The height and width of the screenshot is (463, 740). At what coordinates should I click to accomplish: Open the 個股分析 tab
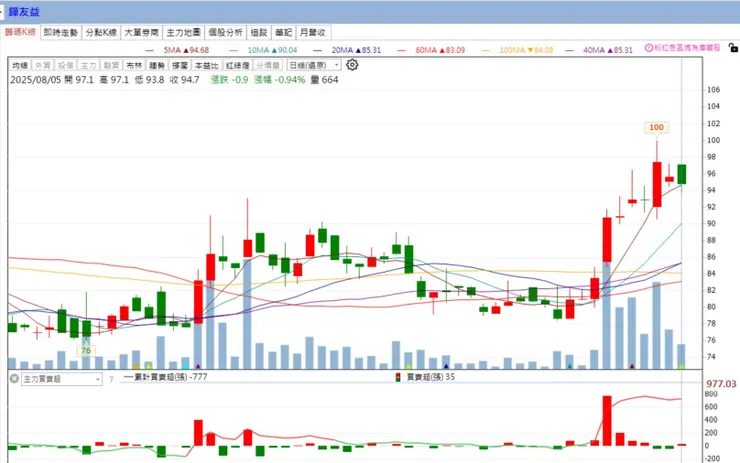[x=225, y=32]
